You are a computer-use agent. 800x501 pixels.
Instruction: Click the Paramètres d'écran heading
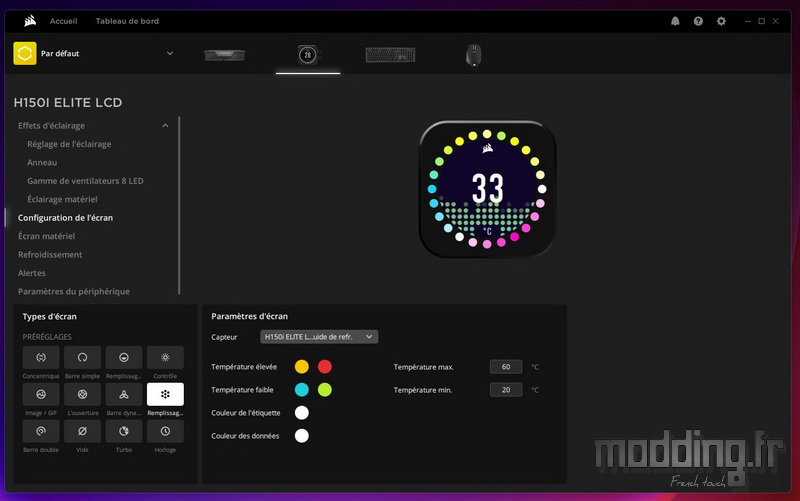pos(249,316)
